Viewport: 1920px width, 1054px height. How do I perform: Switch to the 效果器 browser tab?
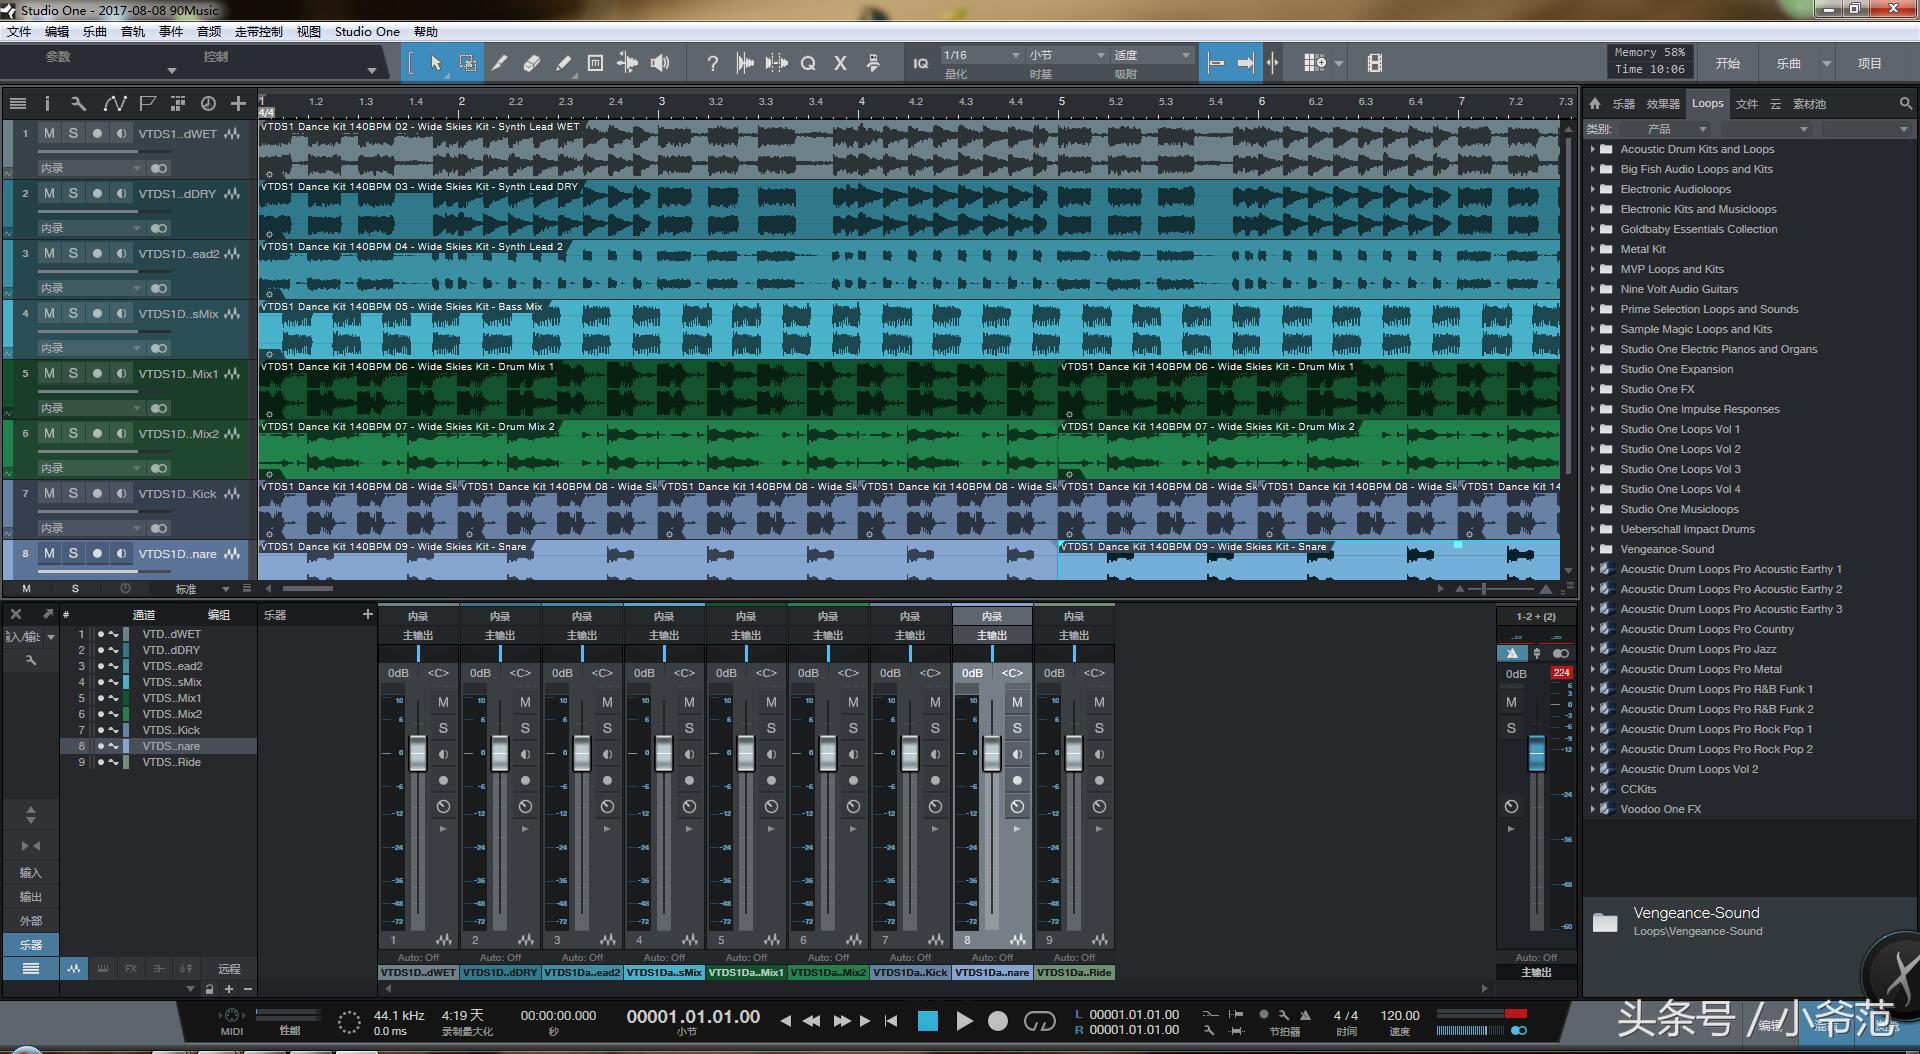pos(1664,103)
